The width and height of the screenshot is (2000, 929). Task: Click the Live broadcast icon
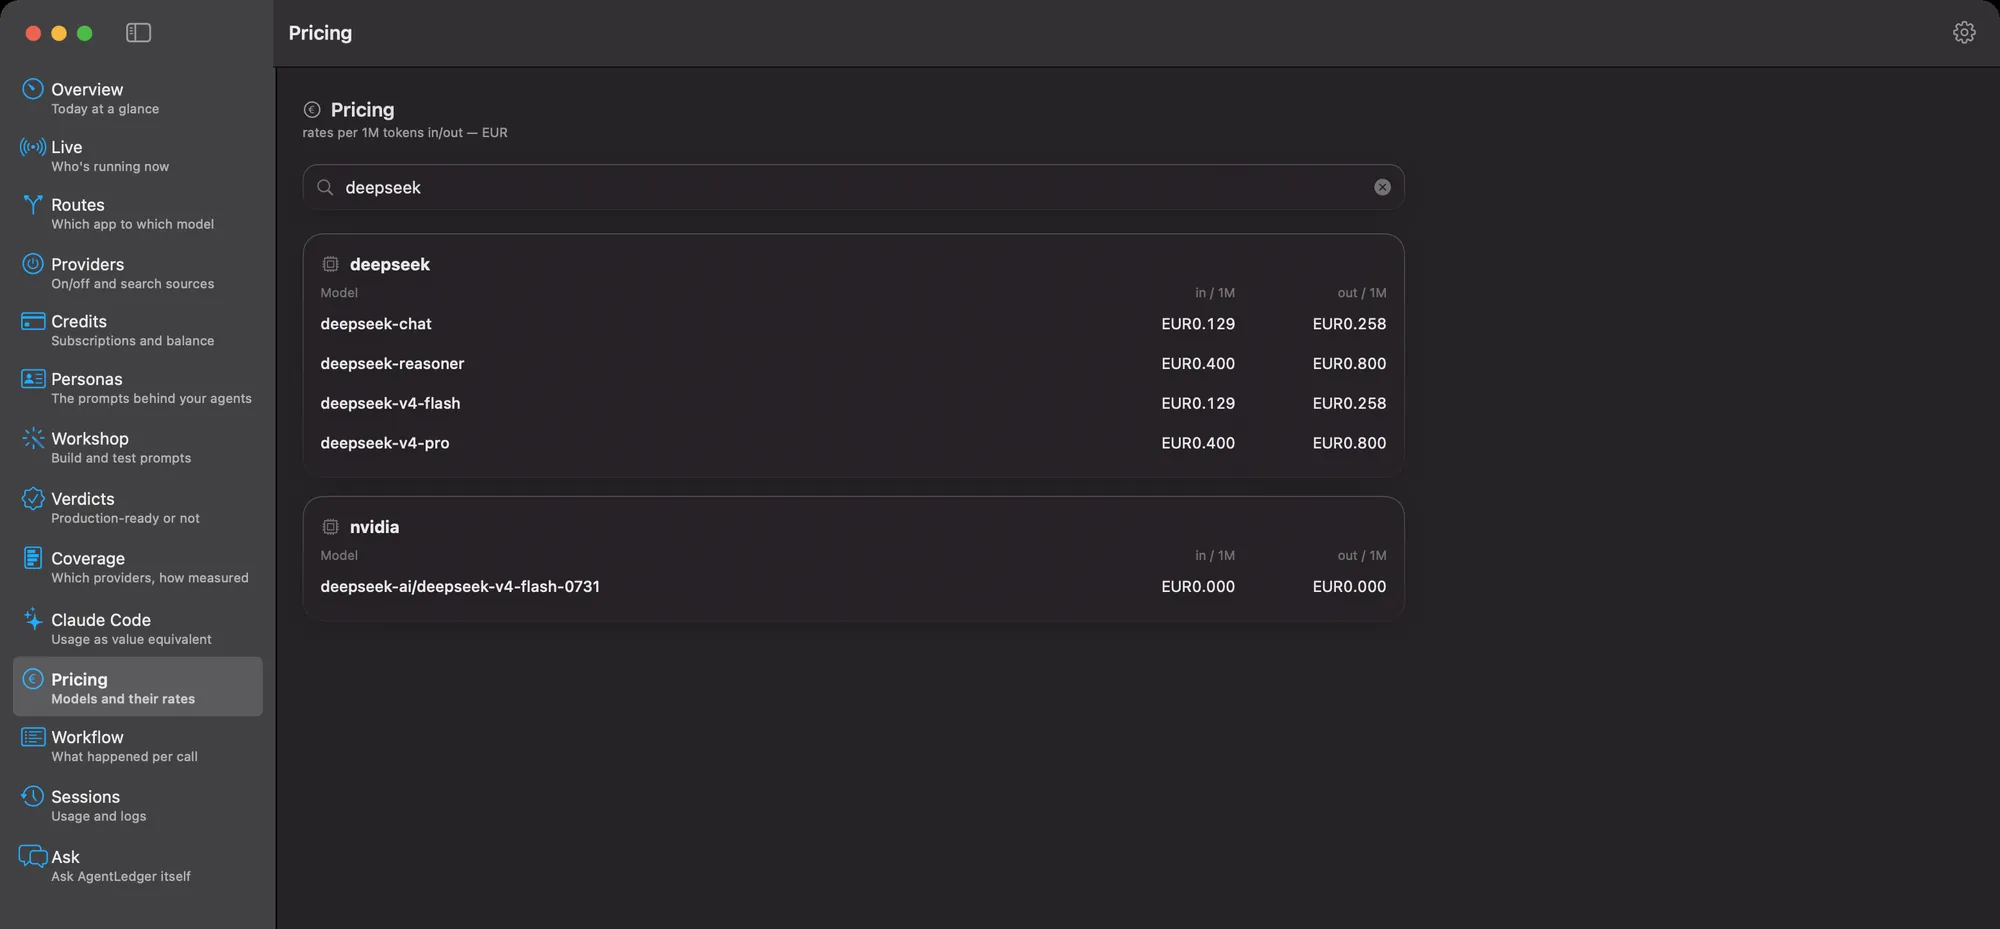[x=33, y=147]
